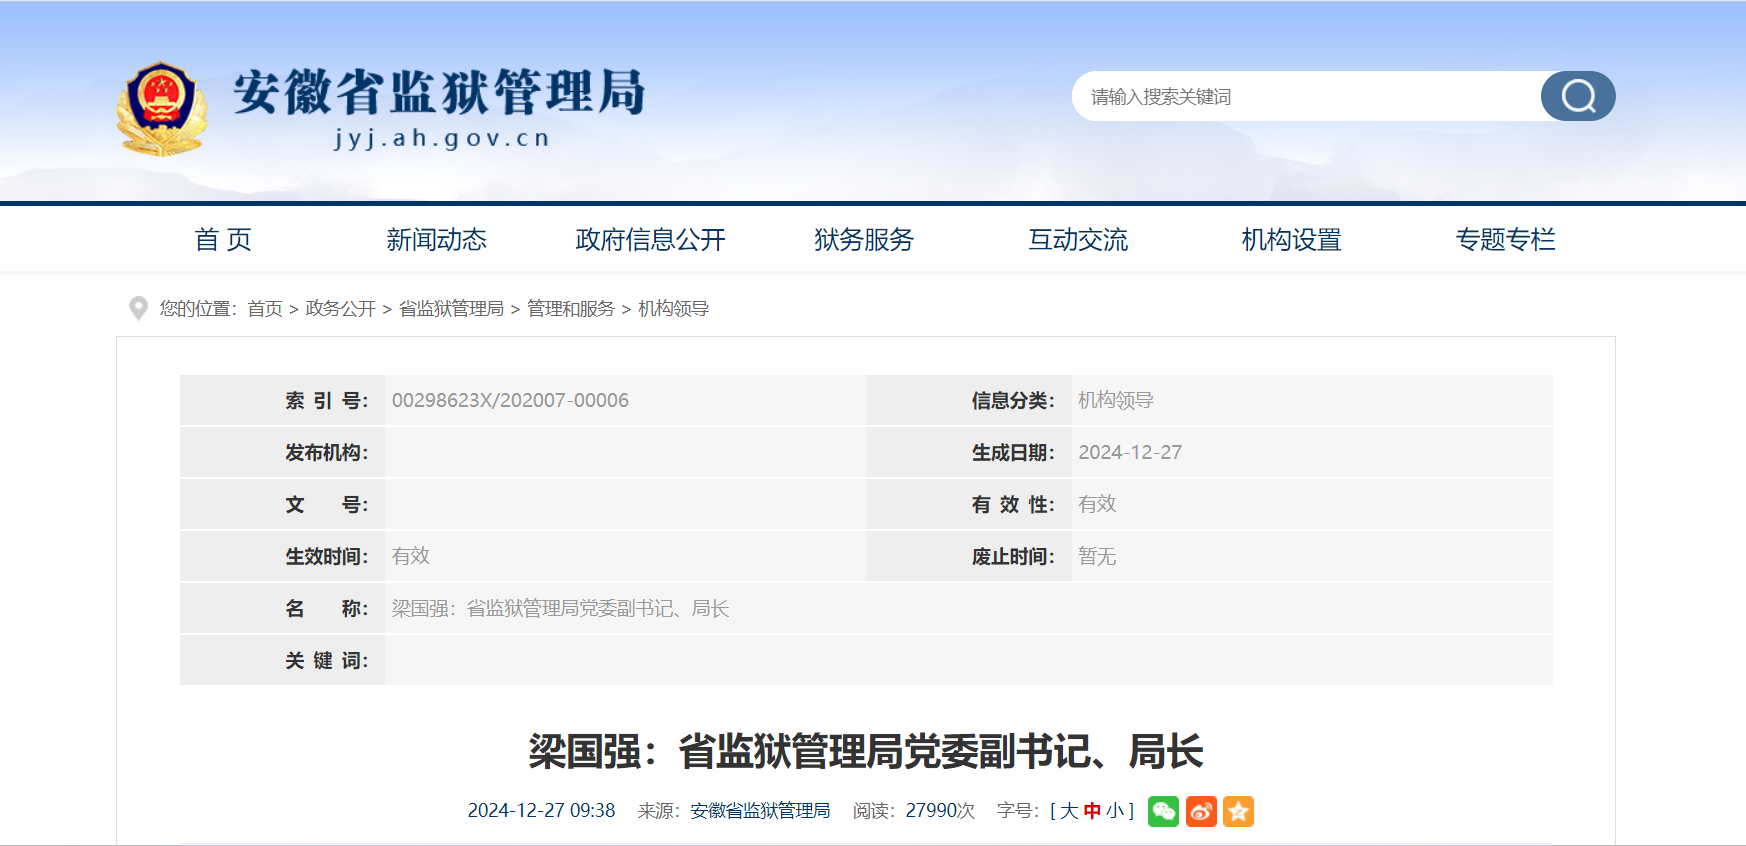Open 省监狱管理局 breadcrumb link
The width and height of the screenshot is (1746, 846).
[451, 309]
